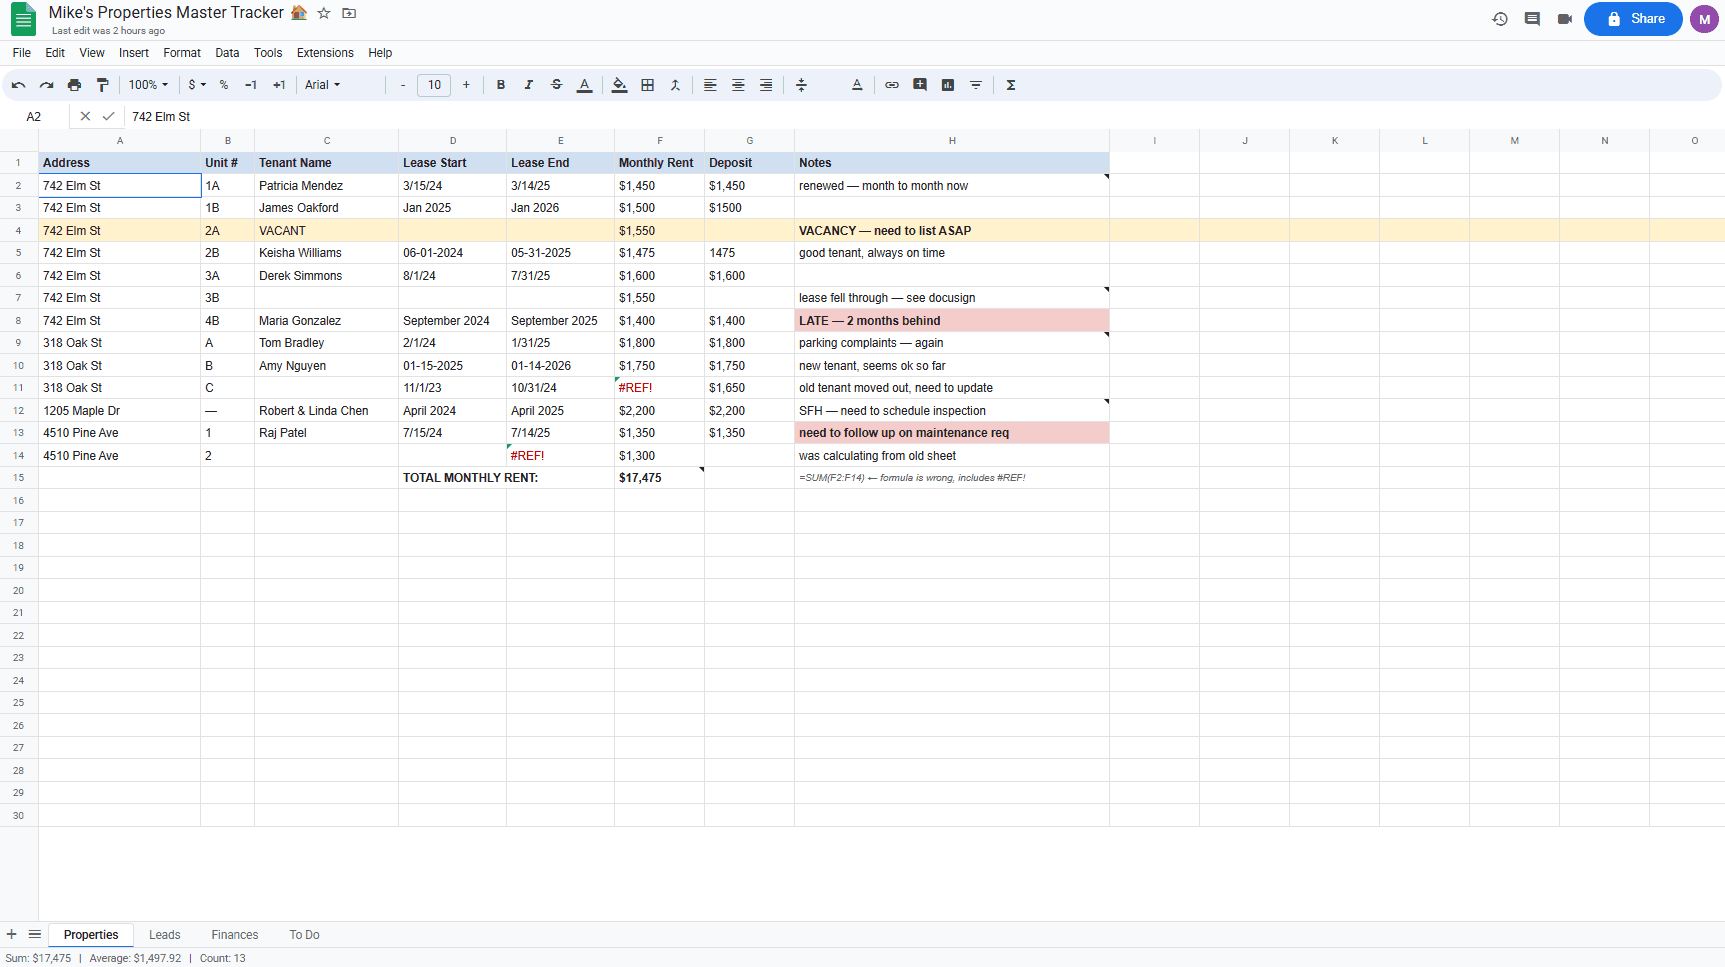Switch to the Finances sheet tab
Image resolution: width=1725 pixels, height=967 pixels.
234,934
